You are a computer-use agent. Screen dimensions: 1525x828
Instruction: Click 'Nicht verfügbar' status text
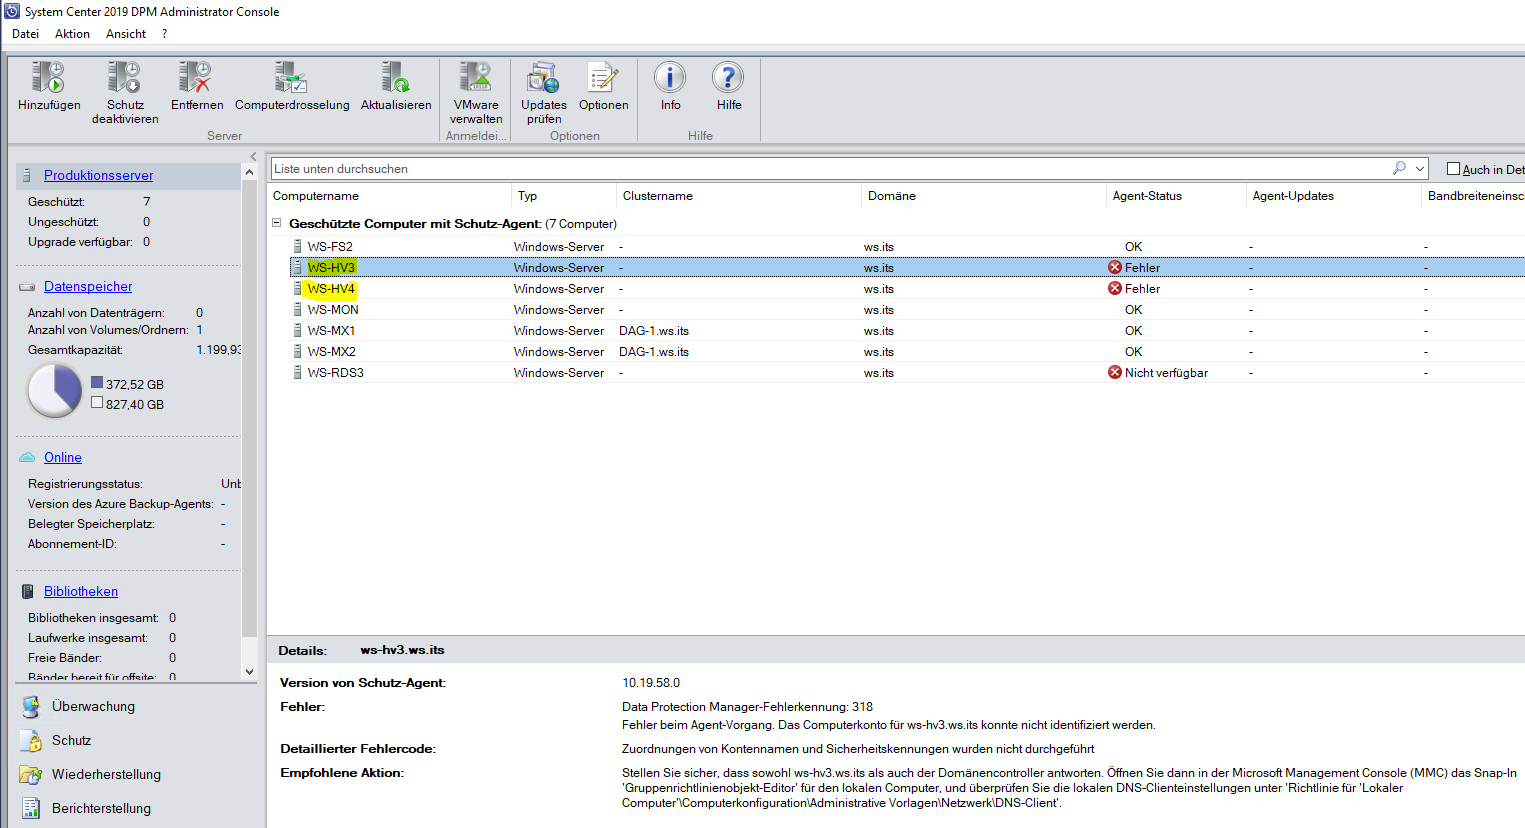[1166, 372]
